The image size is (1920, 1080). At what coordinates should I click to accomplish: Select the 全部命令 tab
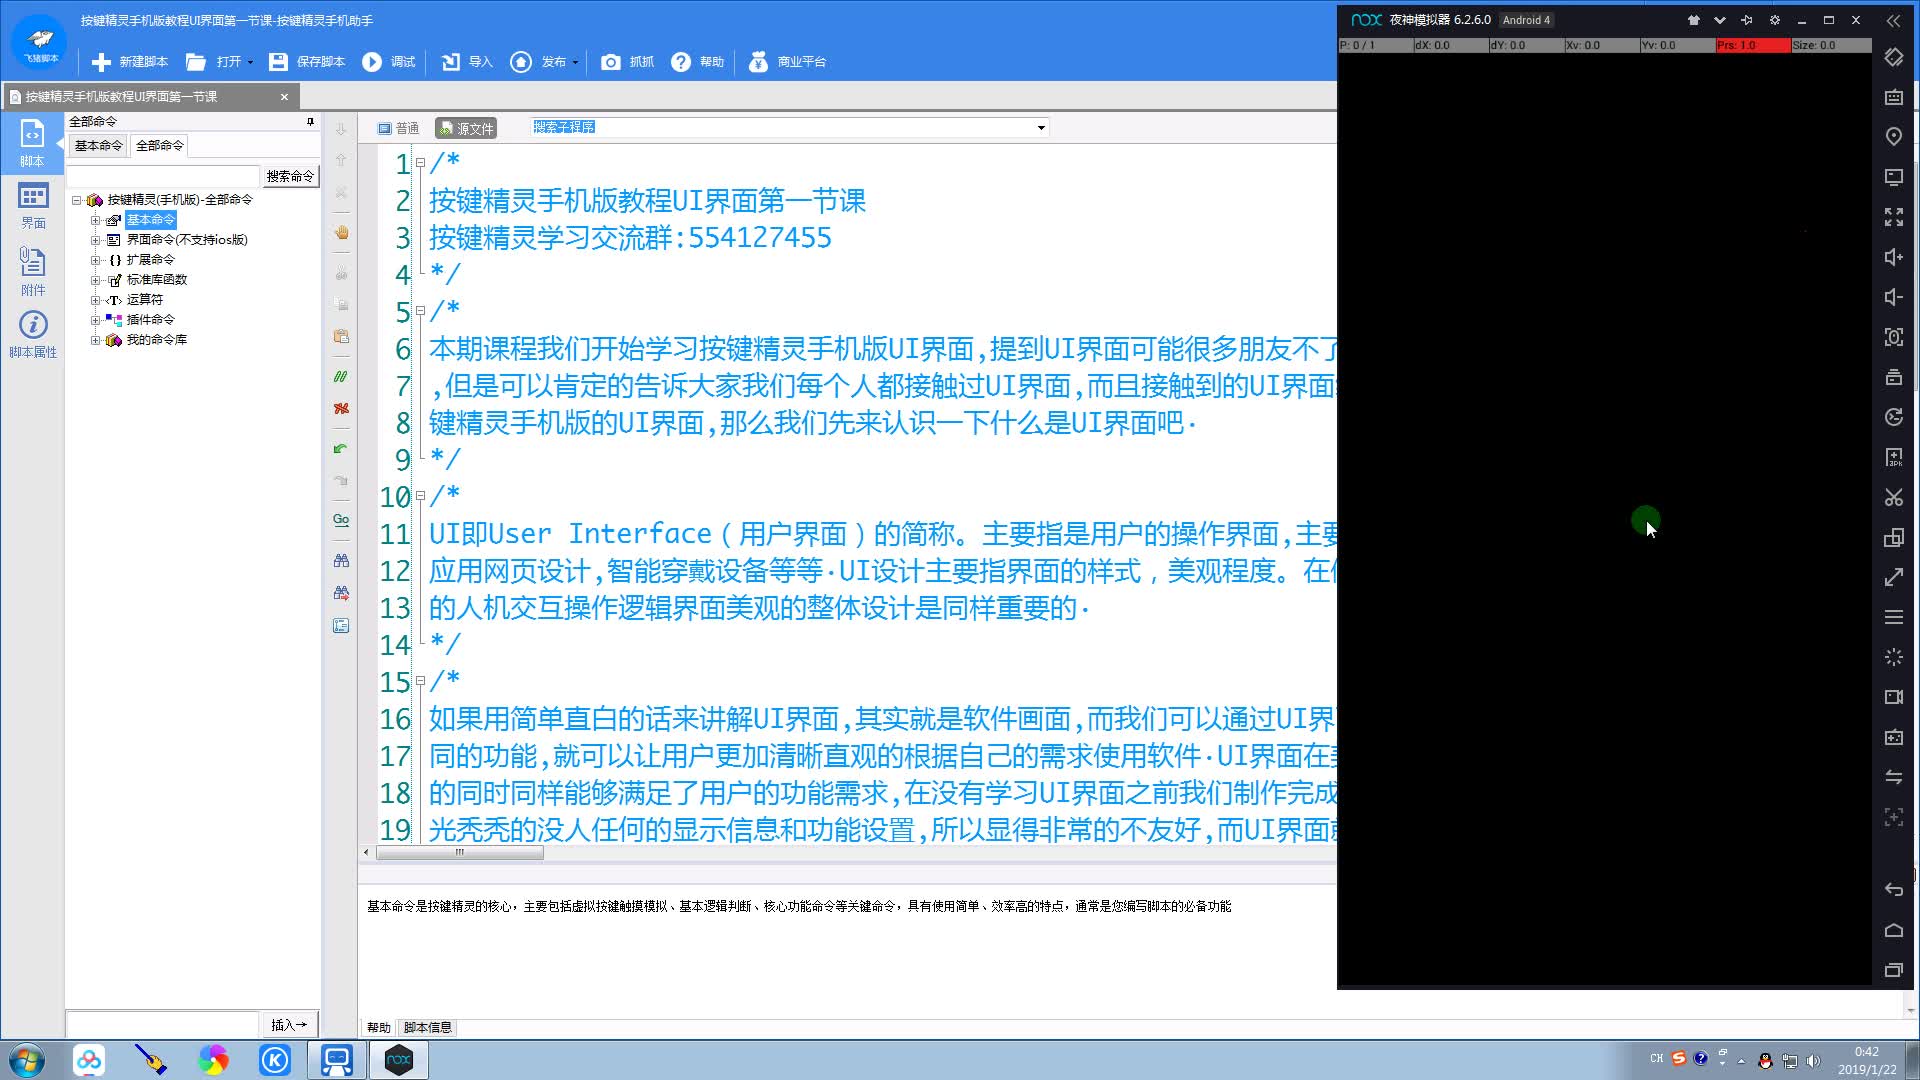pos(160,146)
